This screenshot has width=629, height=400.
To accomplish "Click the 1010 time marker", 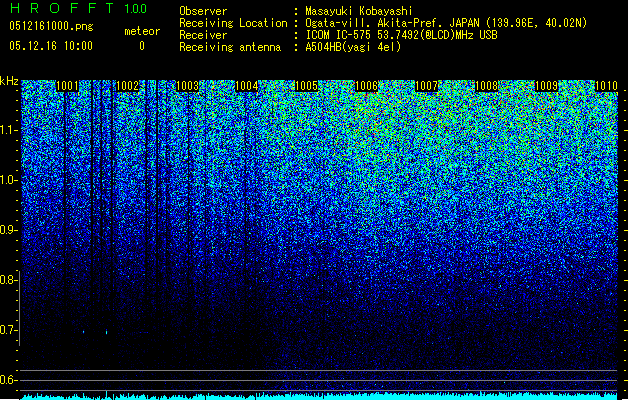I will click(x=606, y=86).
